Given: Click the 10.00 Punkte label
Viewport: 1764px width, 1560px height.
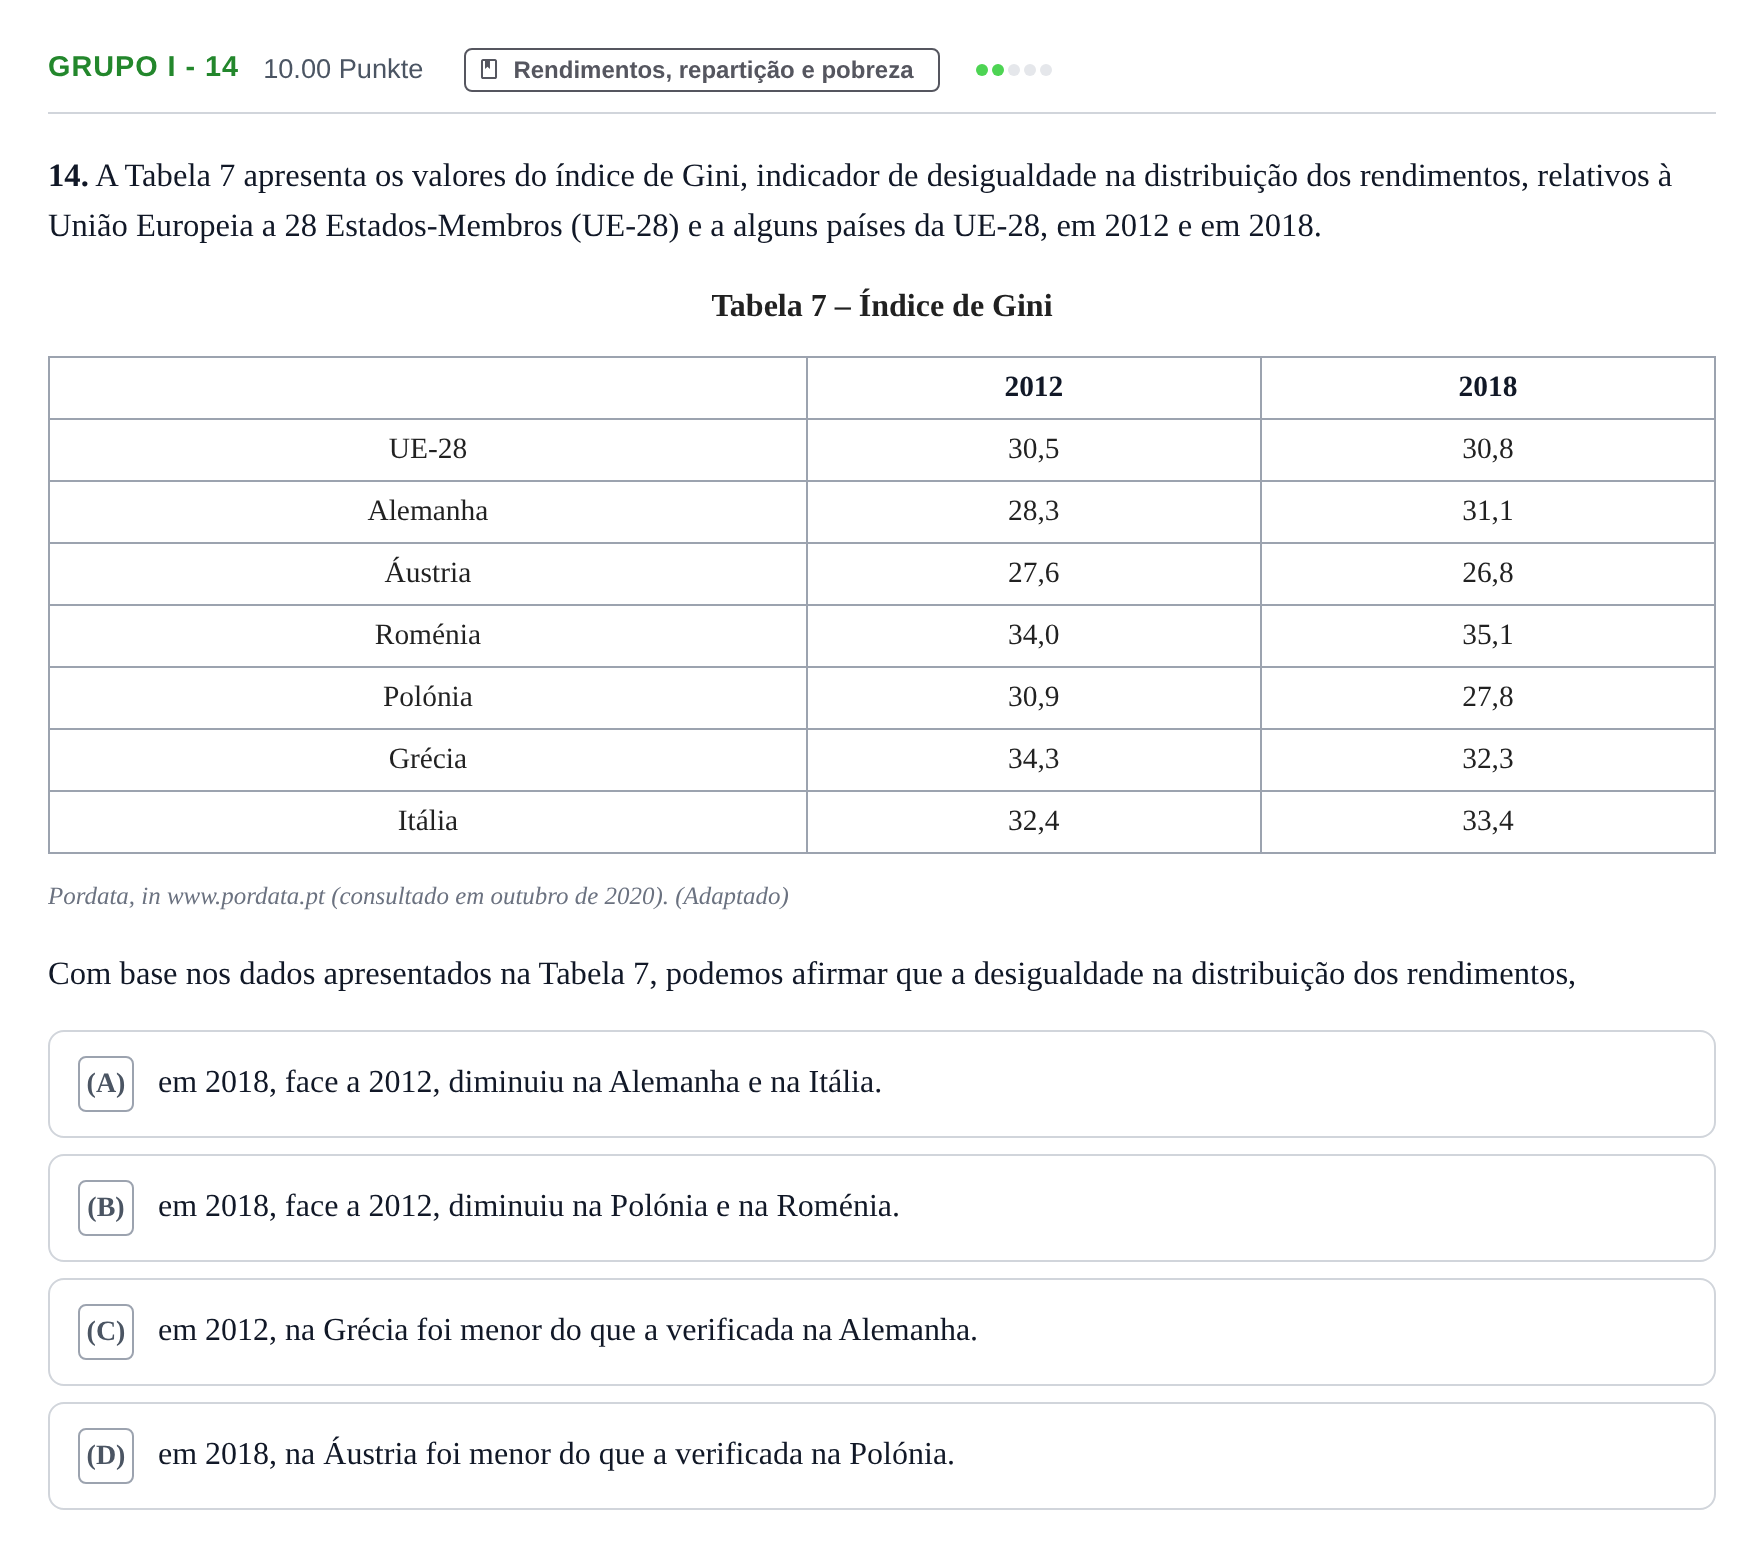Looking at the screenshot, I should [x=343, y=69].
